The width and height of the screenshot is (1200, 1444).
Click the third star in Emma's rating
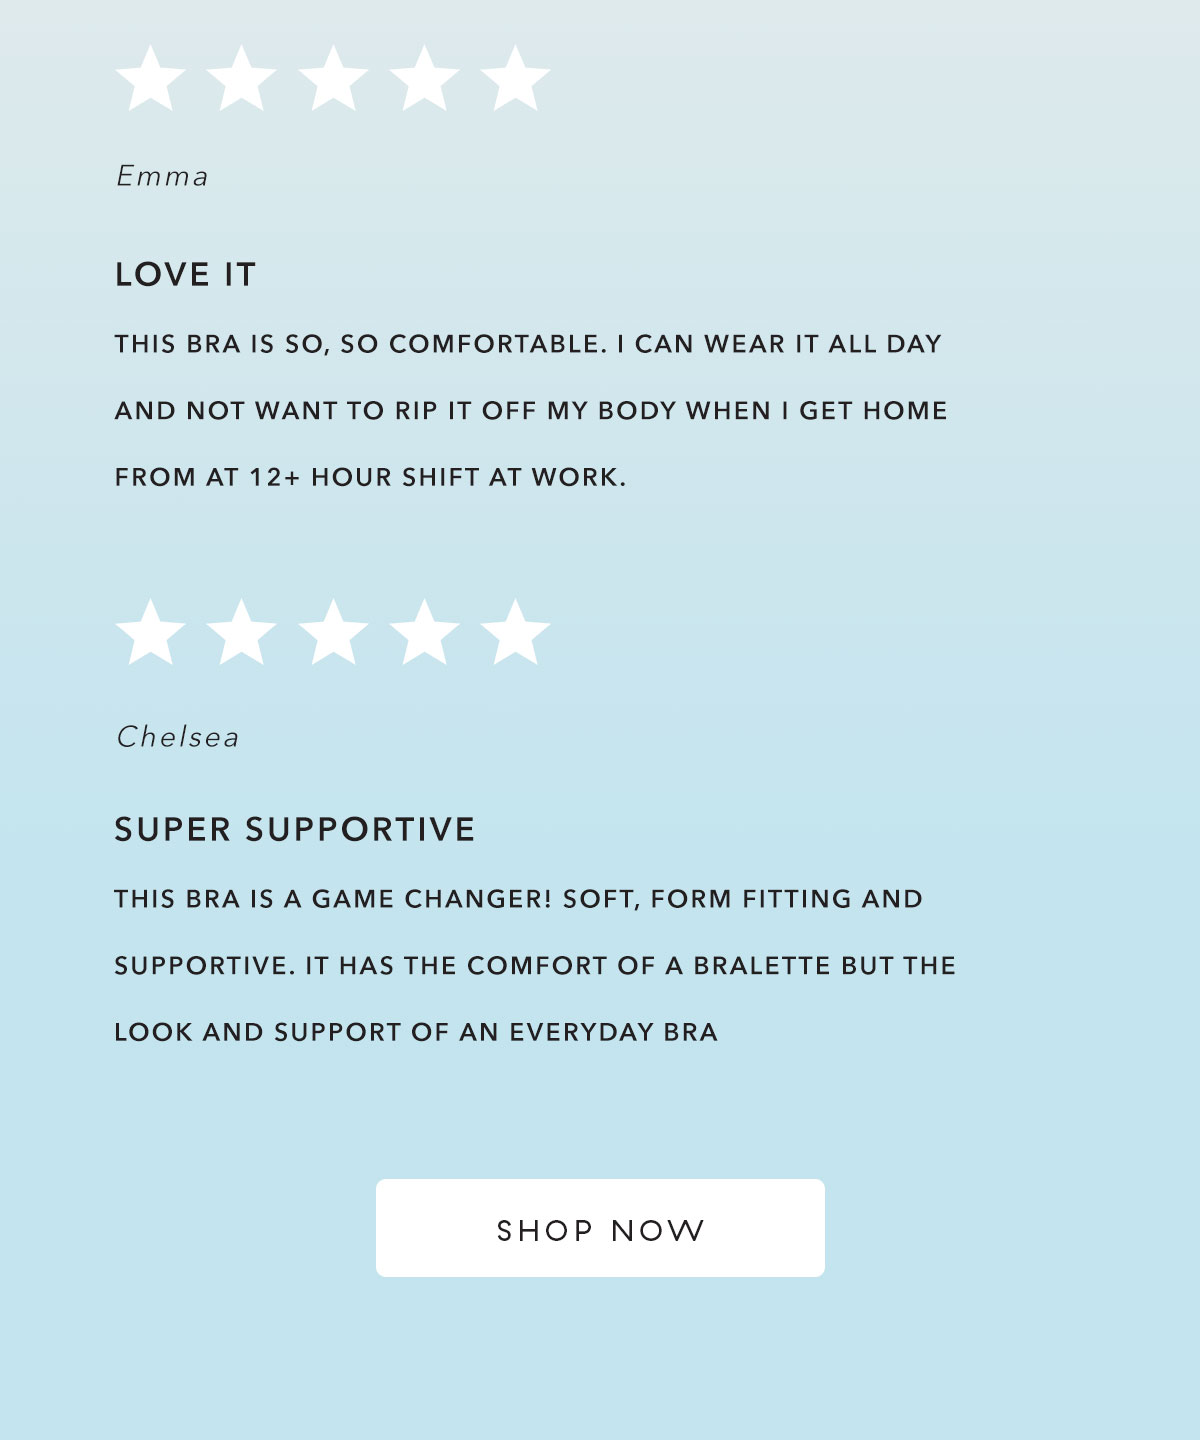pyautogui.click(x=333, y=78)
